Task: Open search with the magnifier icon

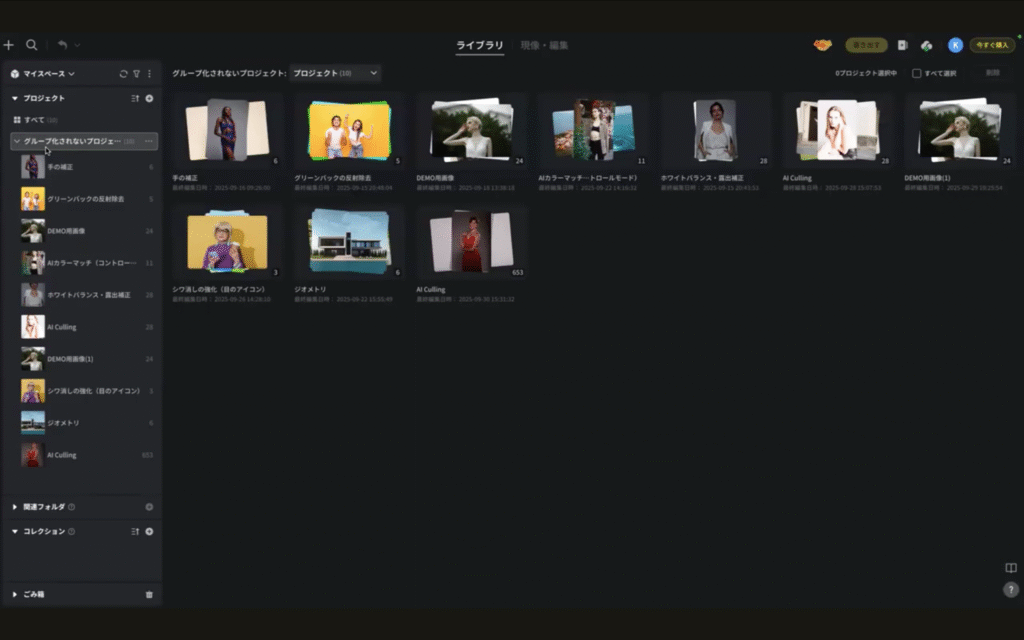Action: click(32, 45)
